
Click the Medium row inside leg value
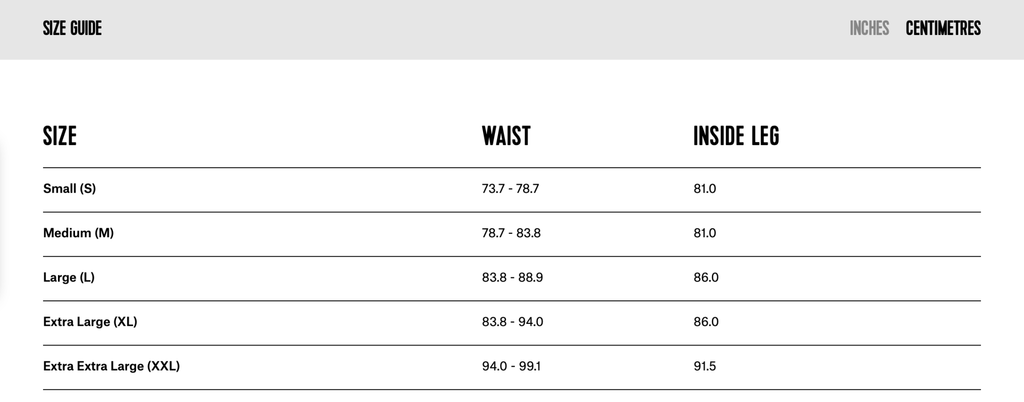705,233
